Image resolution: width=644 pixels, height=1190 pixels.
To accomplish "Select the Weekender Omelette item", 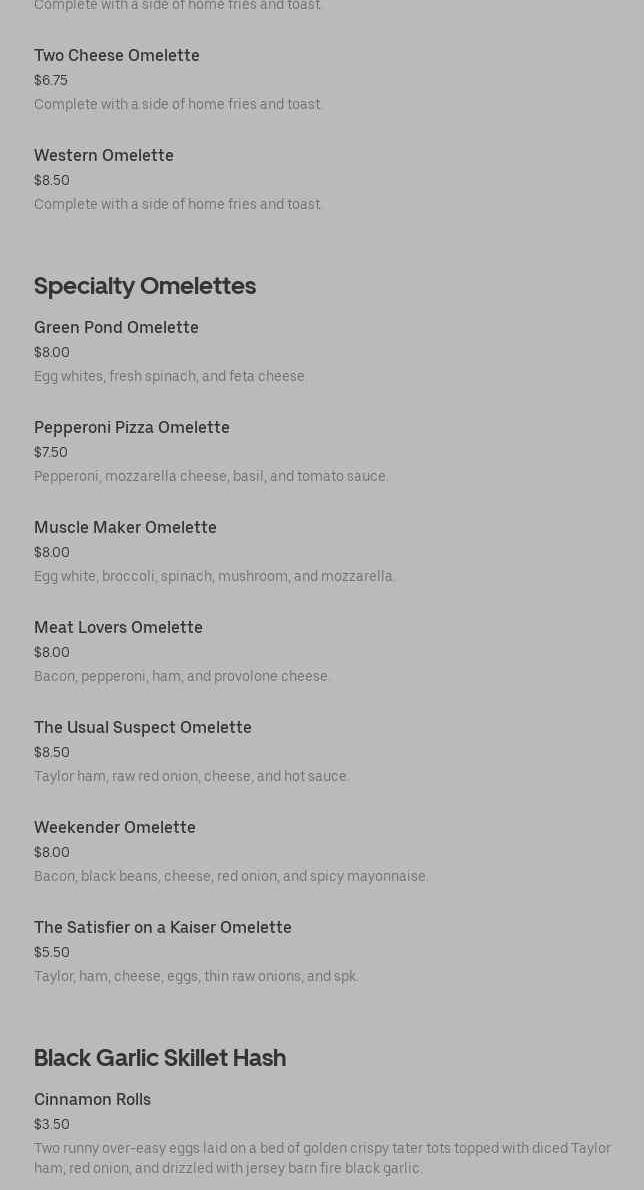I will (115, 828).
